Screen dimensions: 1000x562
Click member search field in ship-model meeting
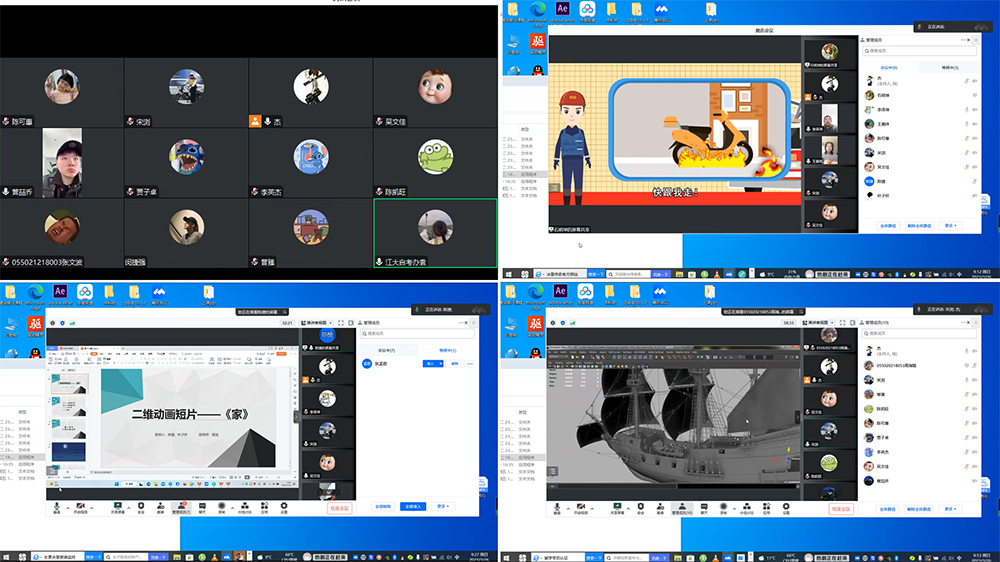tap(918, 334)
